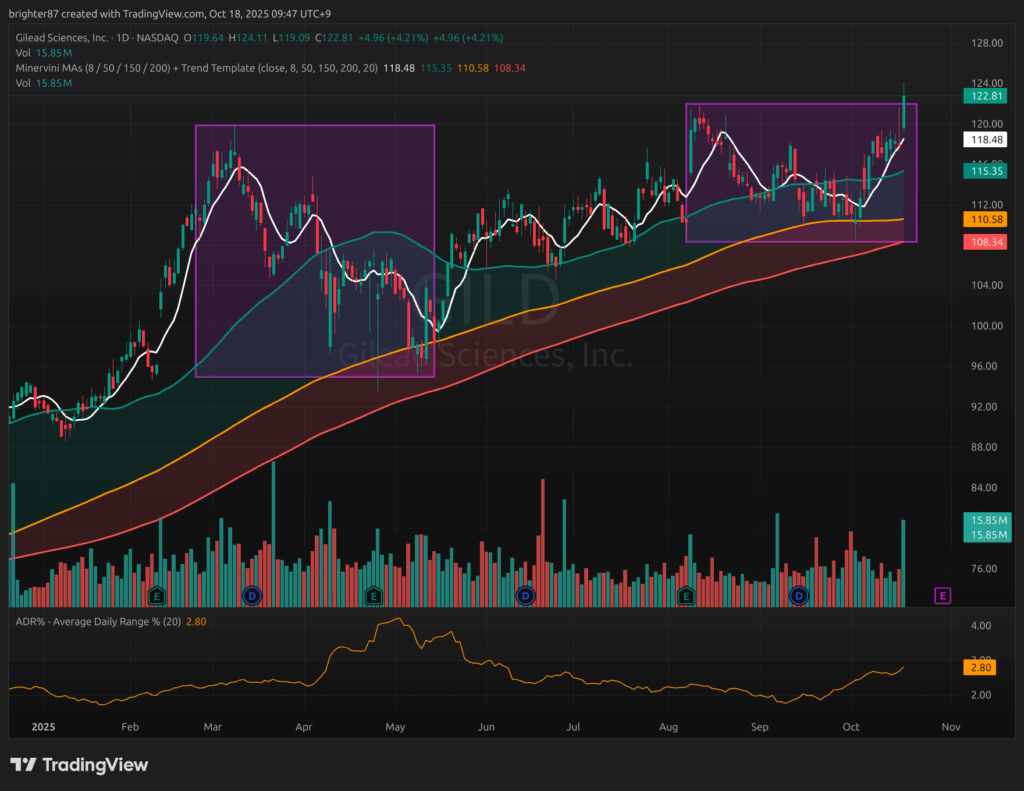This screenshot has height=791, width=1024.
Task: Click the purple upcoming earnings marker
Action: (942, 596)
